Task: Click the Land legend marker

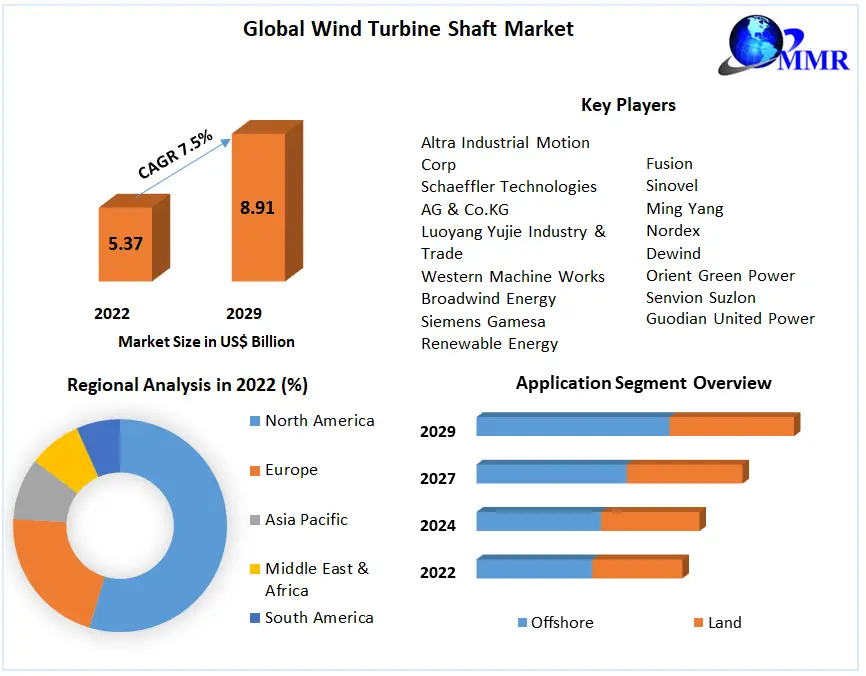Action: 698,623
